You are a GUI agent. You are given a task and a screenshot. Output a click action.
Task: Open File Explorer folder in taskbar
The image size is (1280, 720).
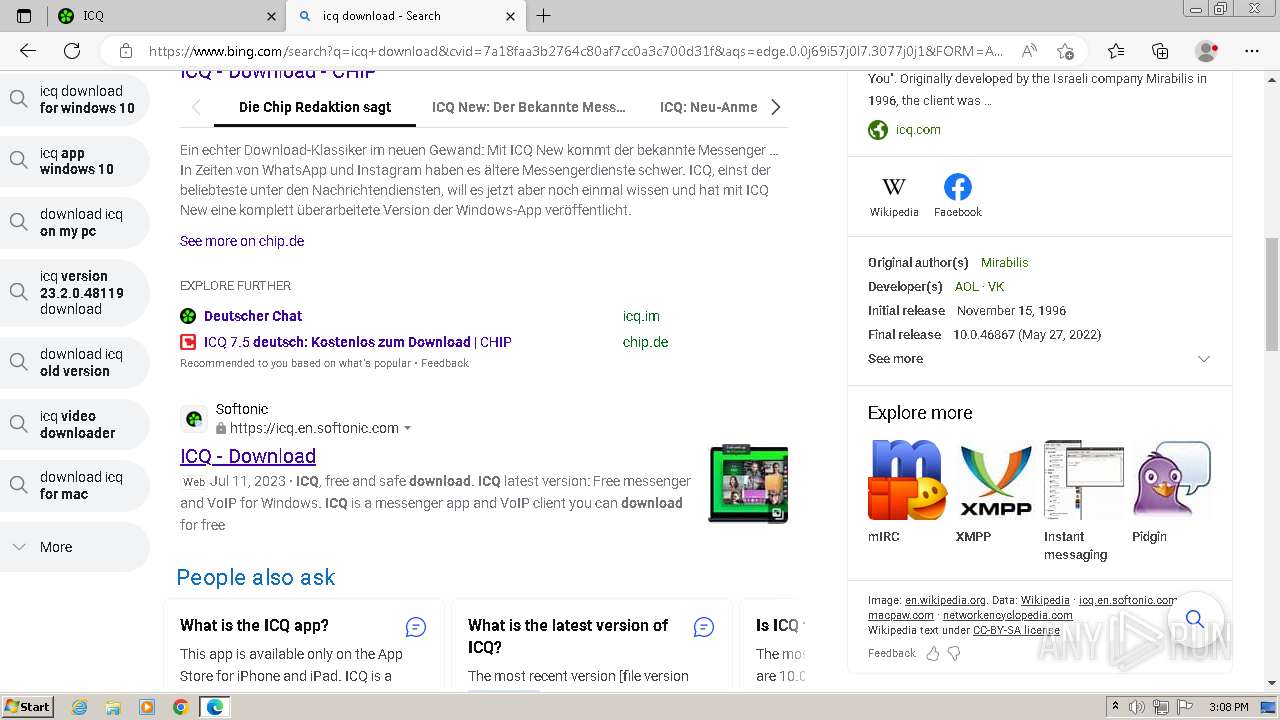pos(113,707)
